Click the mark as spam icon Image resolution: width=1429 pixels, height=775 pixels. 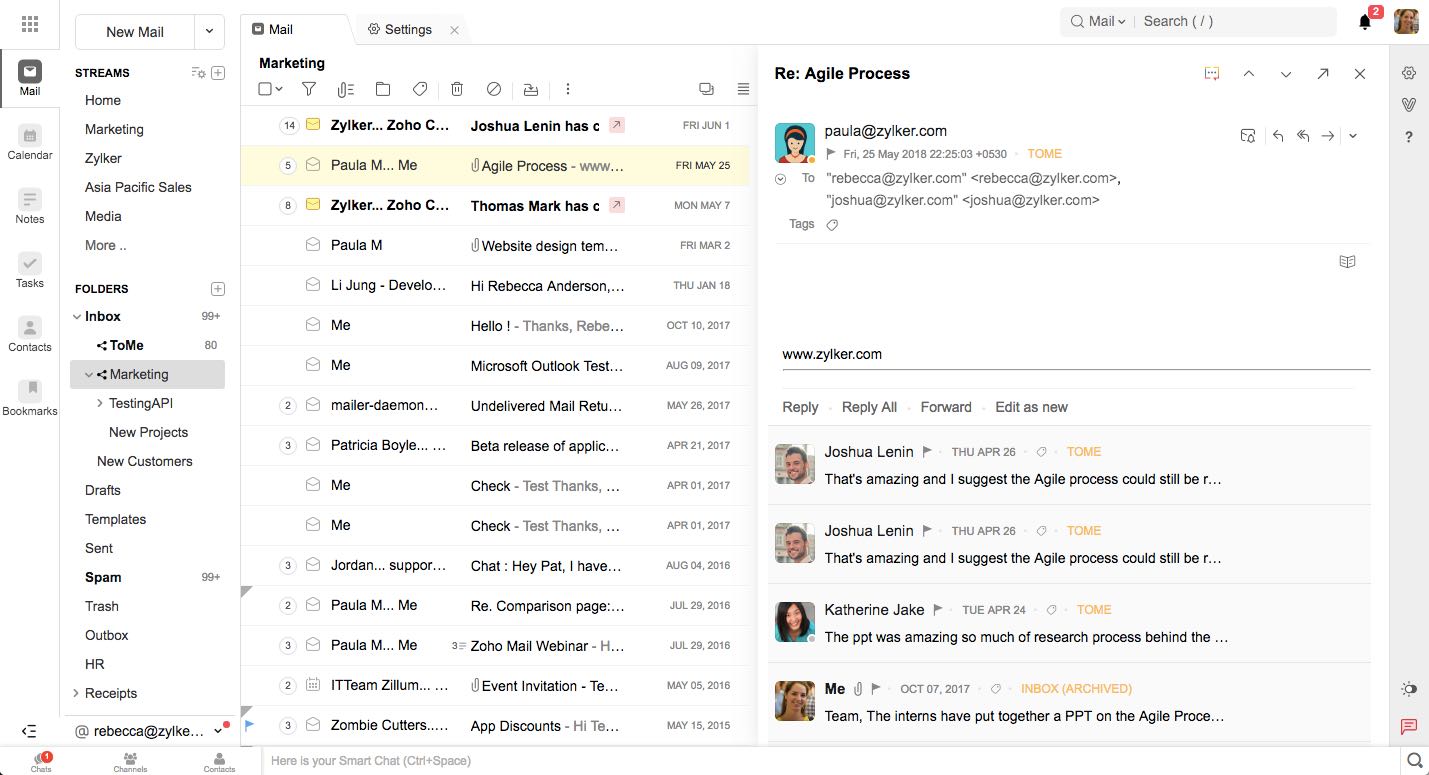coord(494,89)
